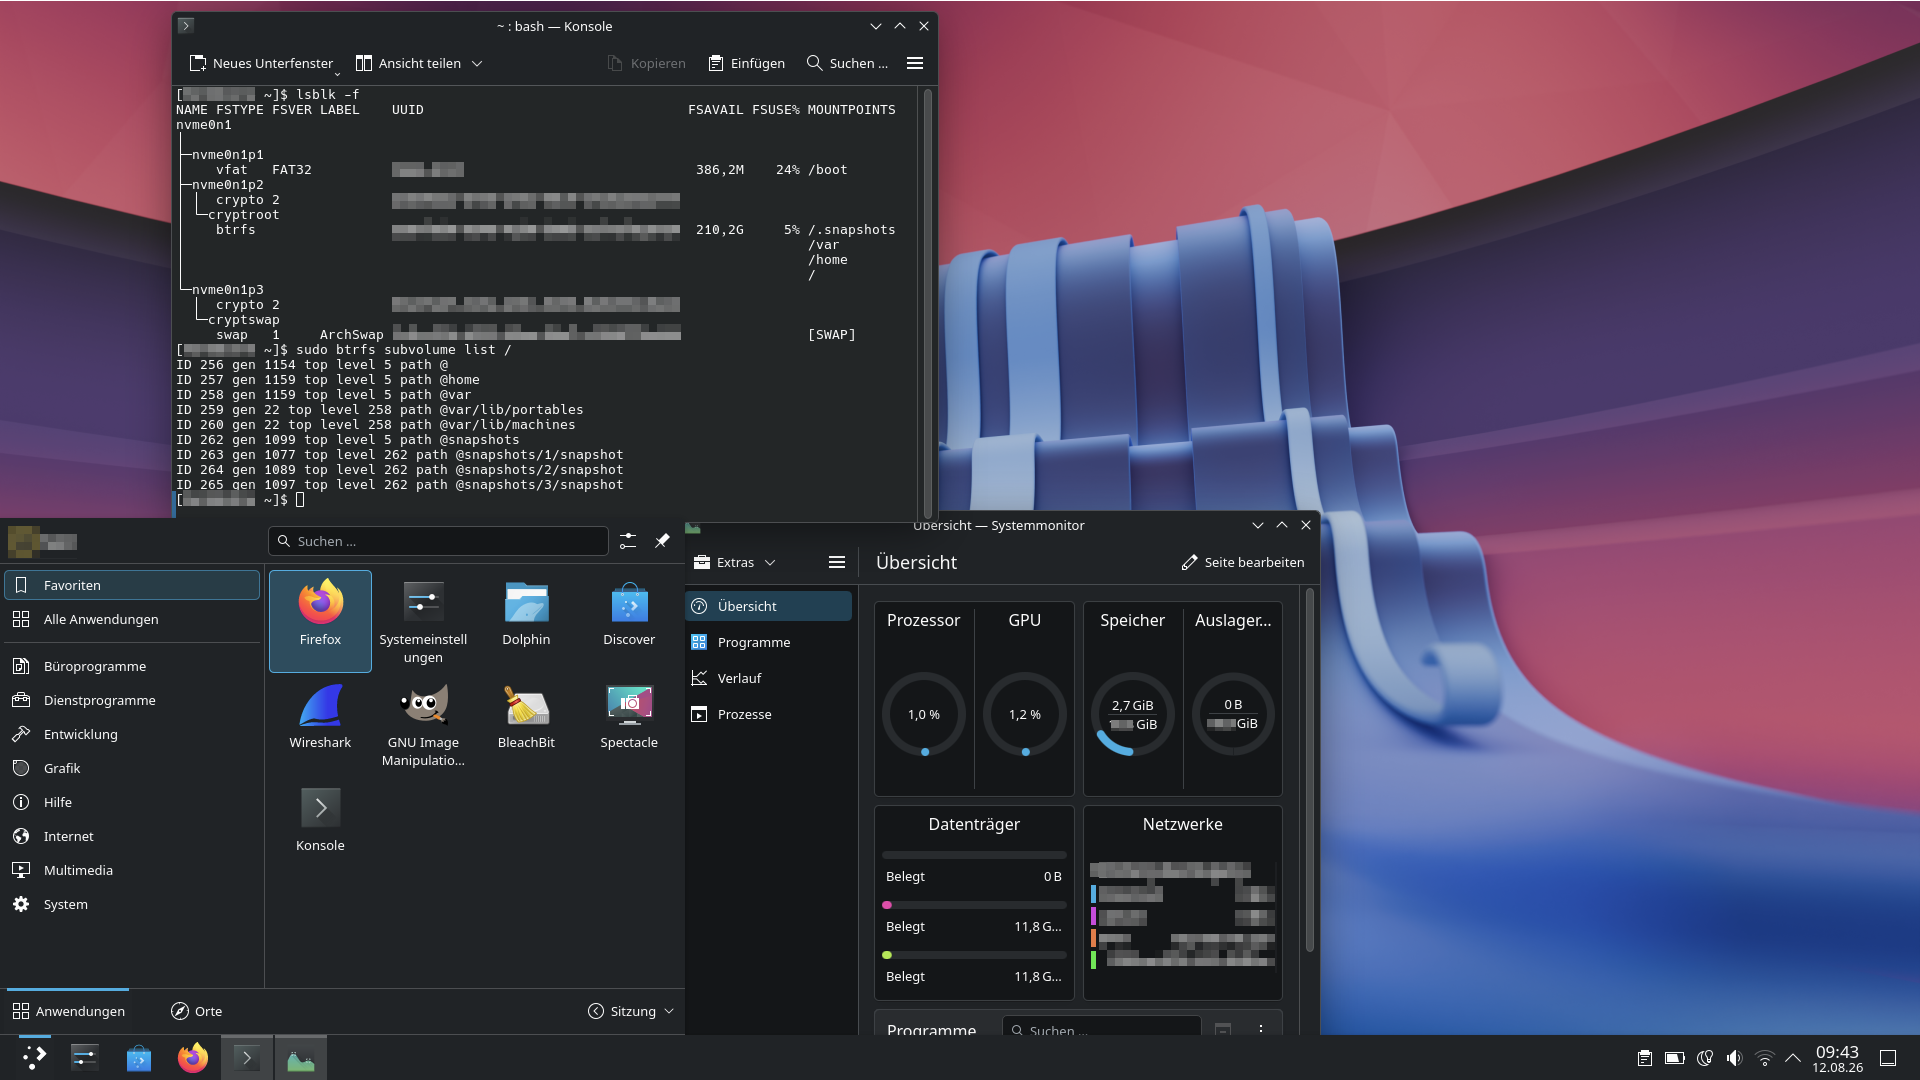Select the Favoriten category
This screenshot has height=1080, width=1920.
(132, 585)
